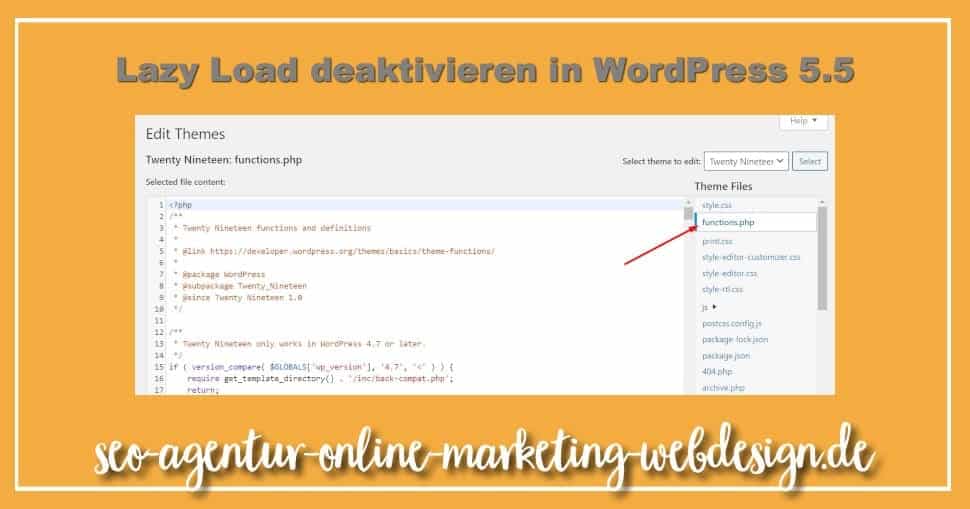Image resolution: width=970 pixels, height=509 pixels.
Task: Open print.css theme file
Action: (717, 241)
